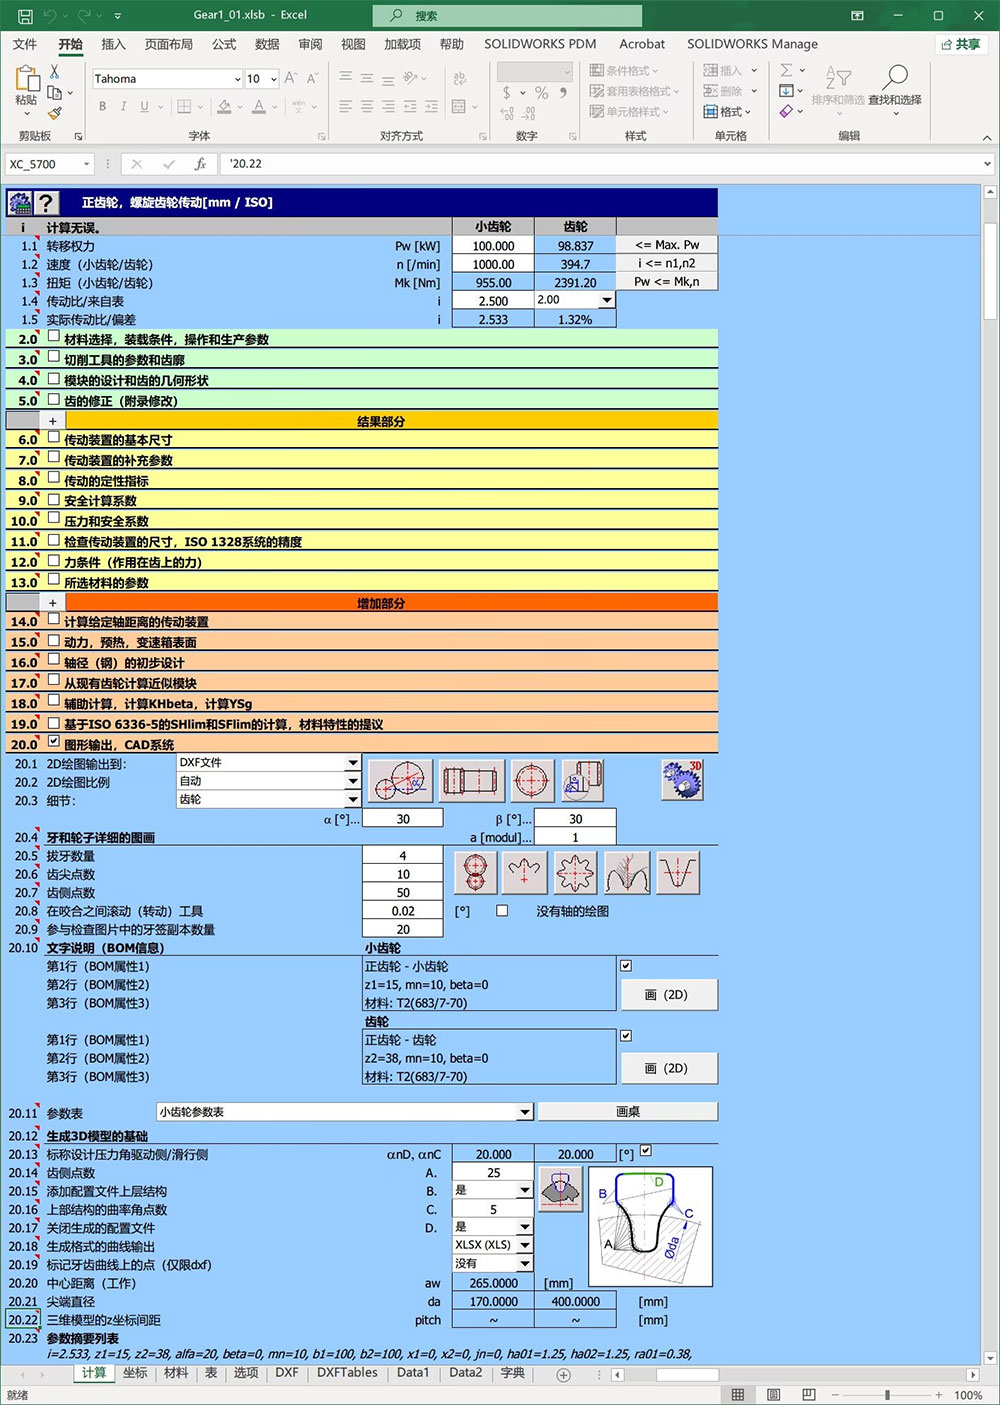Click the assembly preview drawing icon

click(582, 780)
